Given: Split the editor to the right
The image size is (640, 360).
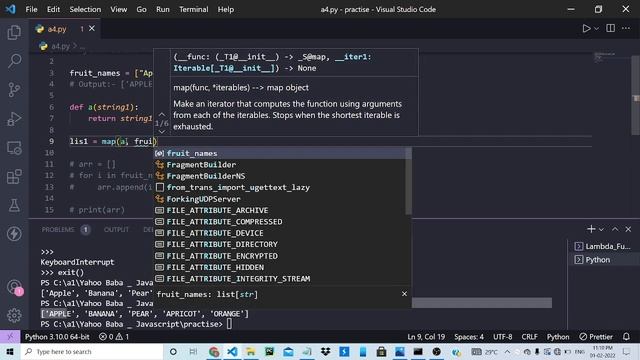Looking at the screenshot, I should coord(611,28).
